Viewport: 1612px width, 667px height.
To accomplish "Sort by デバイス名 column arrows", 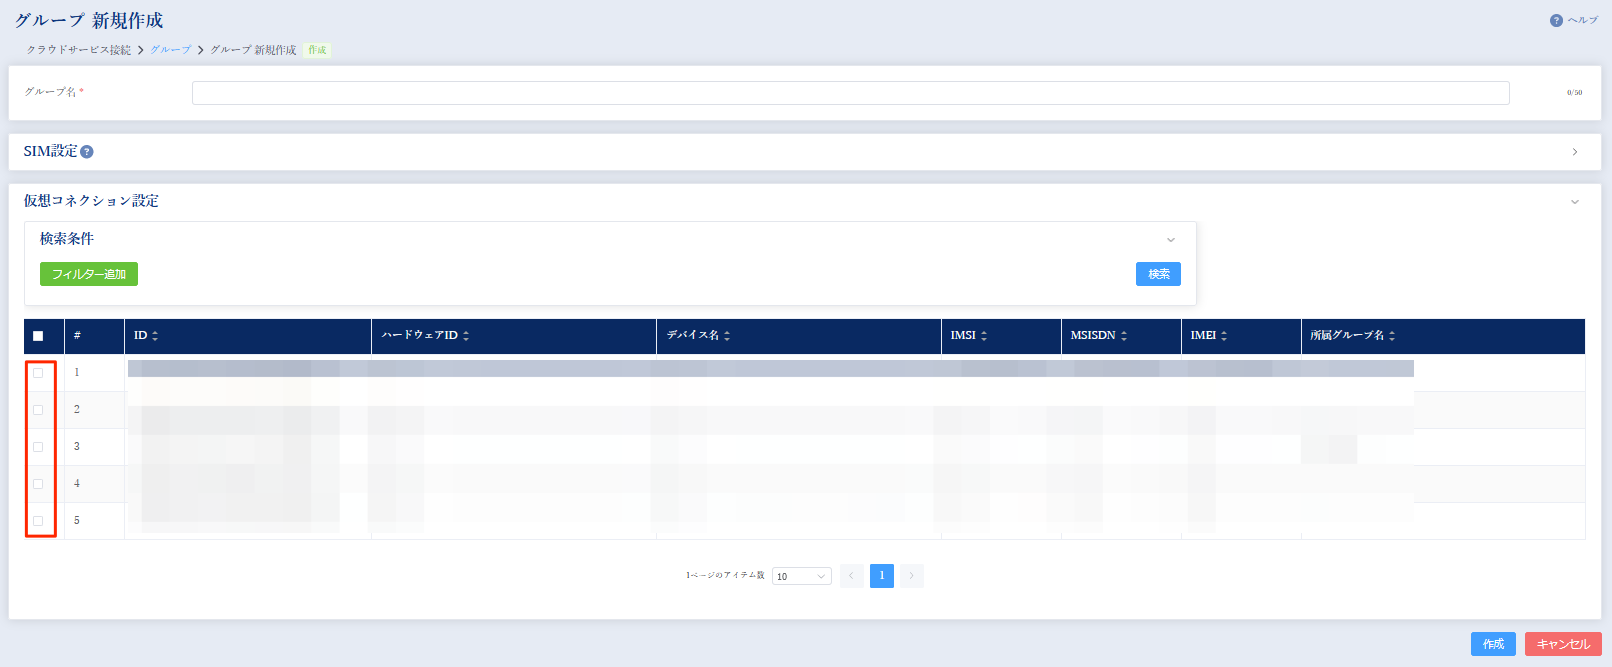I will [x=727, y=336].
